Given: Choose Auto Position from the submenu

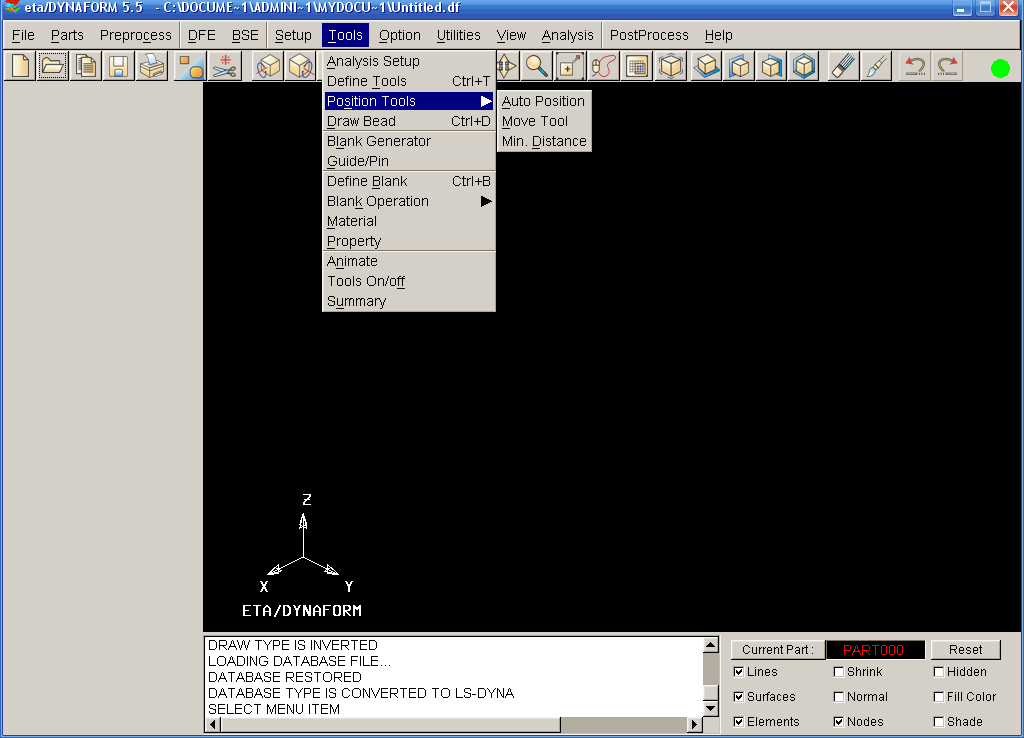Looking at the screenshot, I should pos(544,101).
